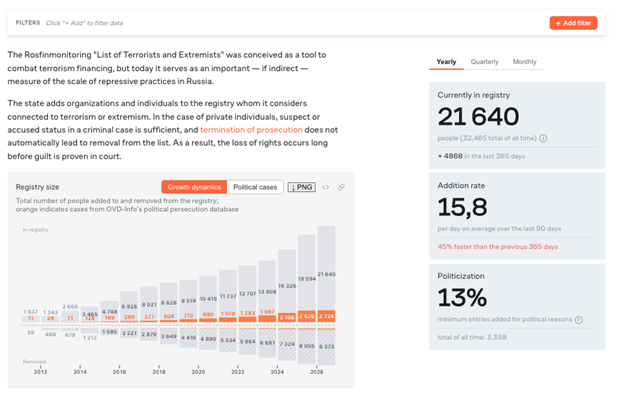This screenshot has height=397, width=624.
Task: Click the 2024 axis year label
Action: 277,372
